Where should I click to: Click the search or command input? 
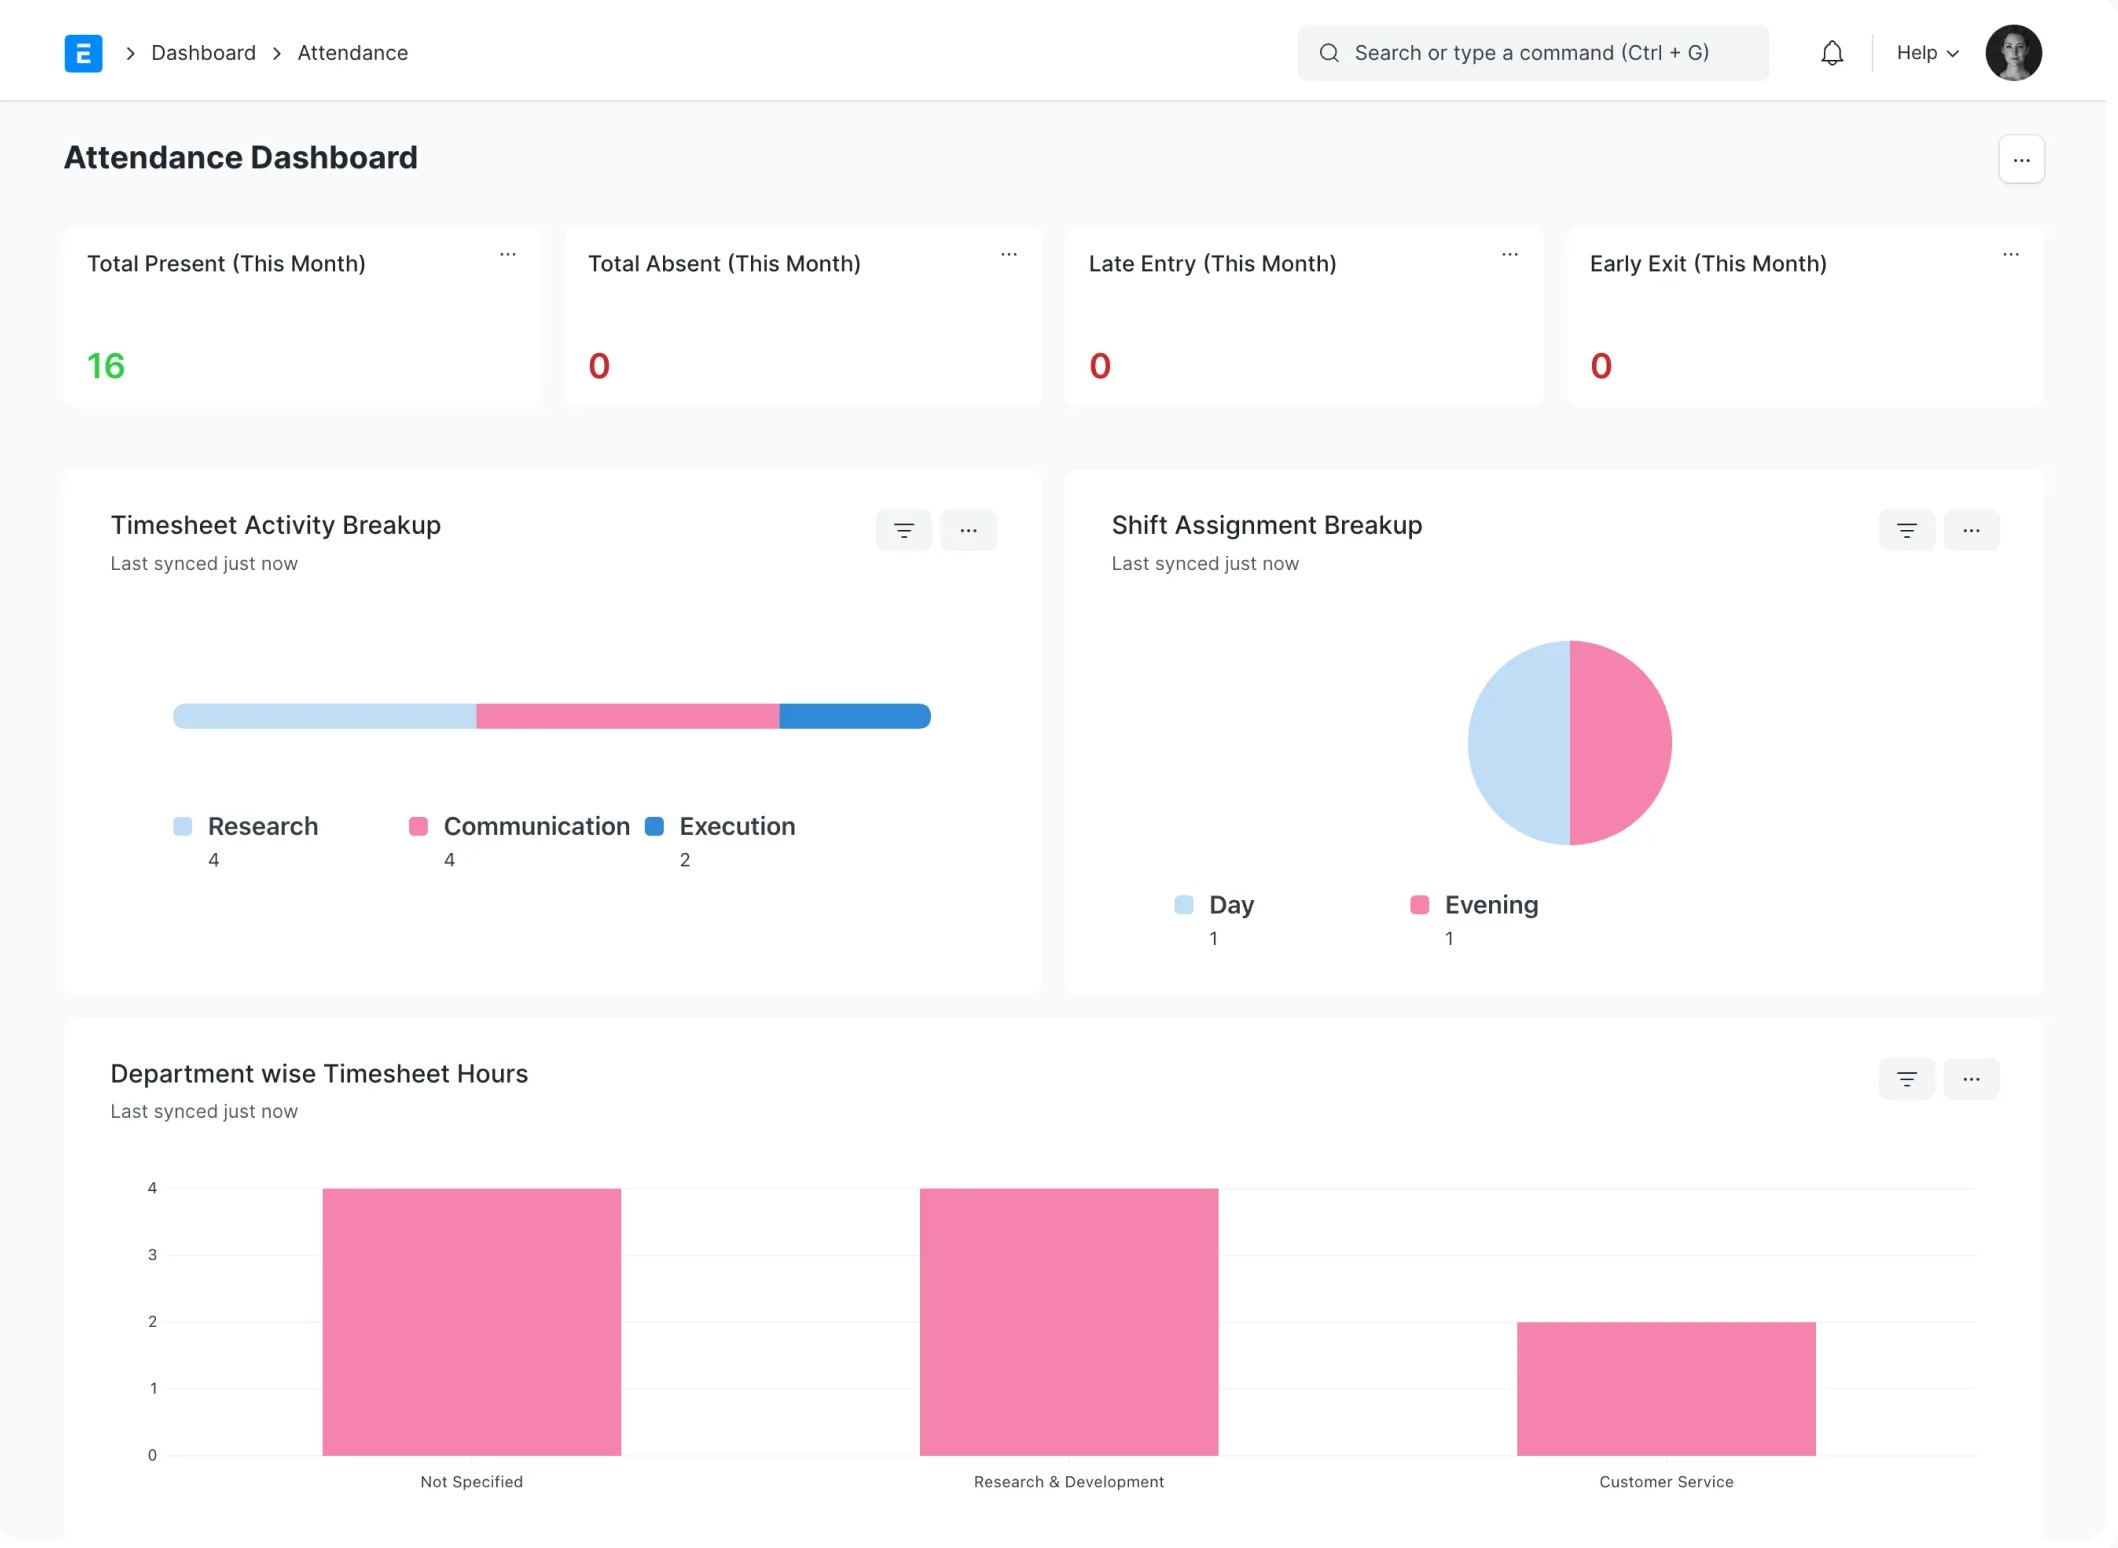click(1532, 53)
